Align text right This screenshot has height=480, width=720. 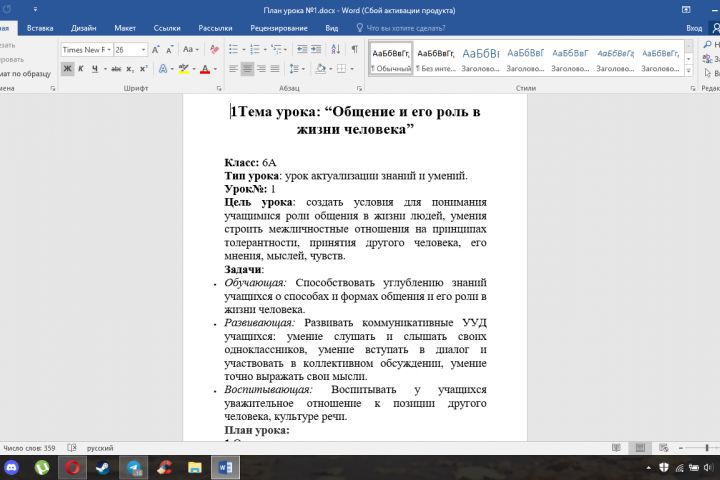coord(261,69)
